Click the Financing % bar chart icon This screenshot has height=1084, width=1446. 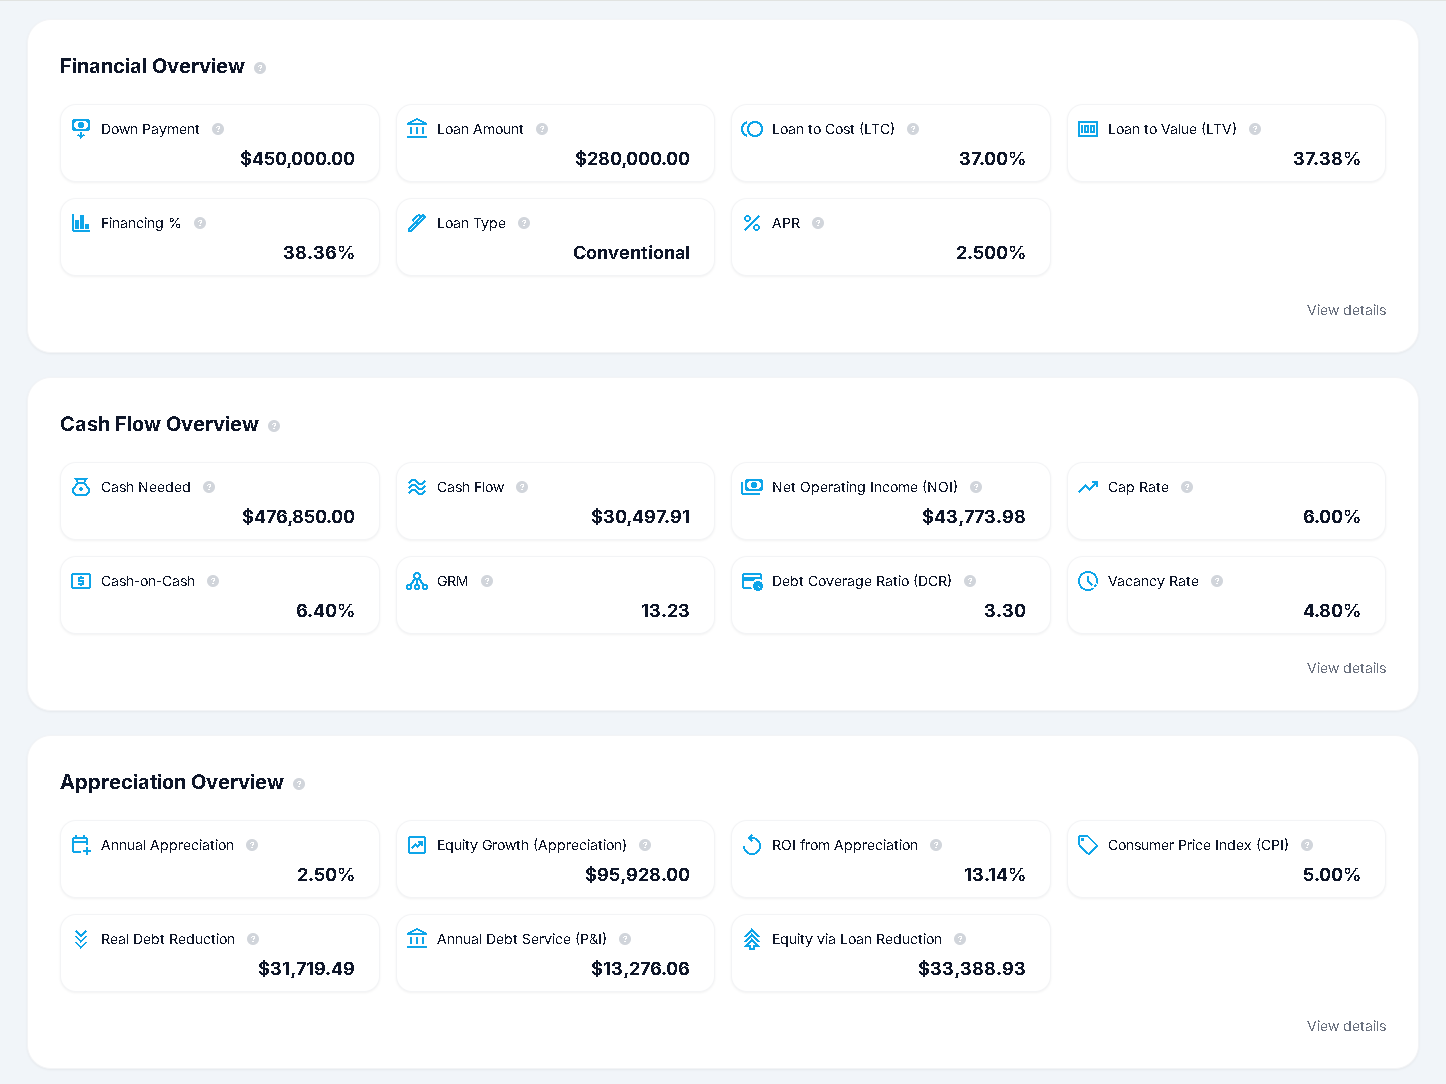coord(81,222)
